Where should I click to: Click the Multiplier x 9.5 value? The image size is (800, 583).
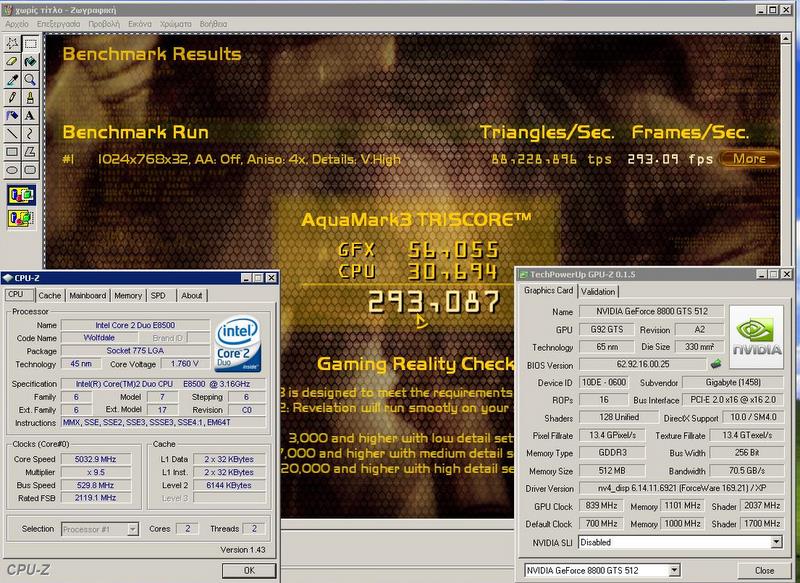[x=95, y=472]
